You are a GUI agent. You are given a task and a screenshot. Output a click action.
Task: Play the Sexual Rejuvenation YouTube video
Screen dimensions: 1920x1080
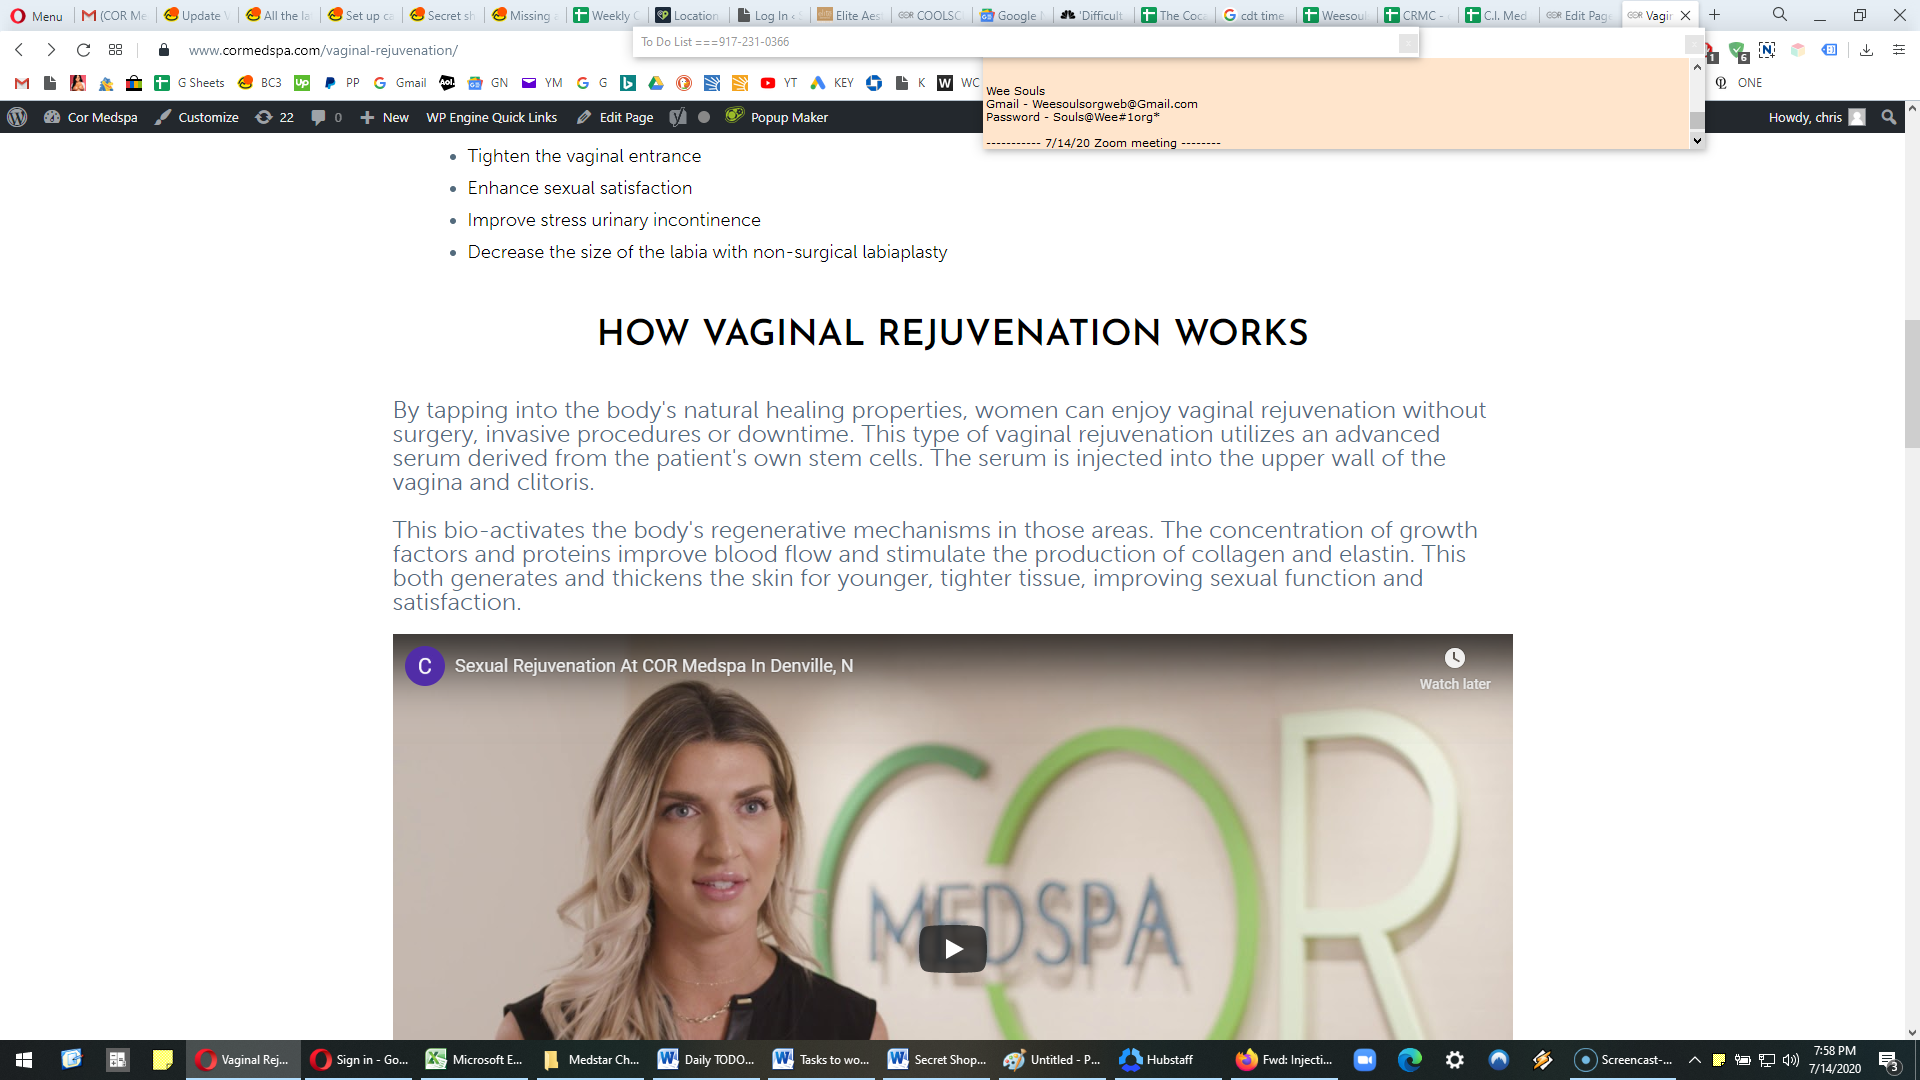952,948
